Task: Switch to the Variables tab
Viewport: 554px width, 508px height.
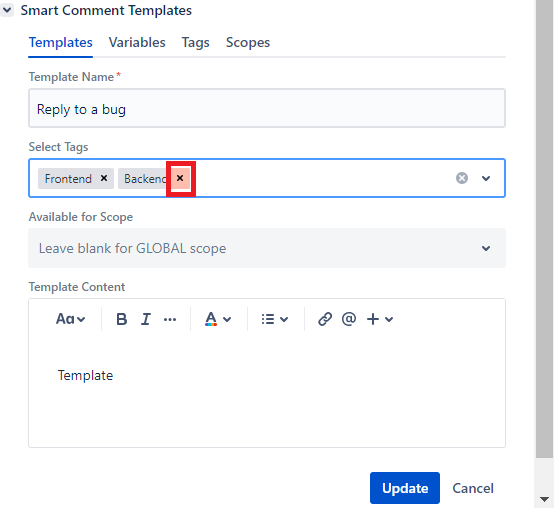Action: [x=137, y=42]
